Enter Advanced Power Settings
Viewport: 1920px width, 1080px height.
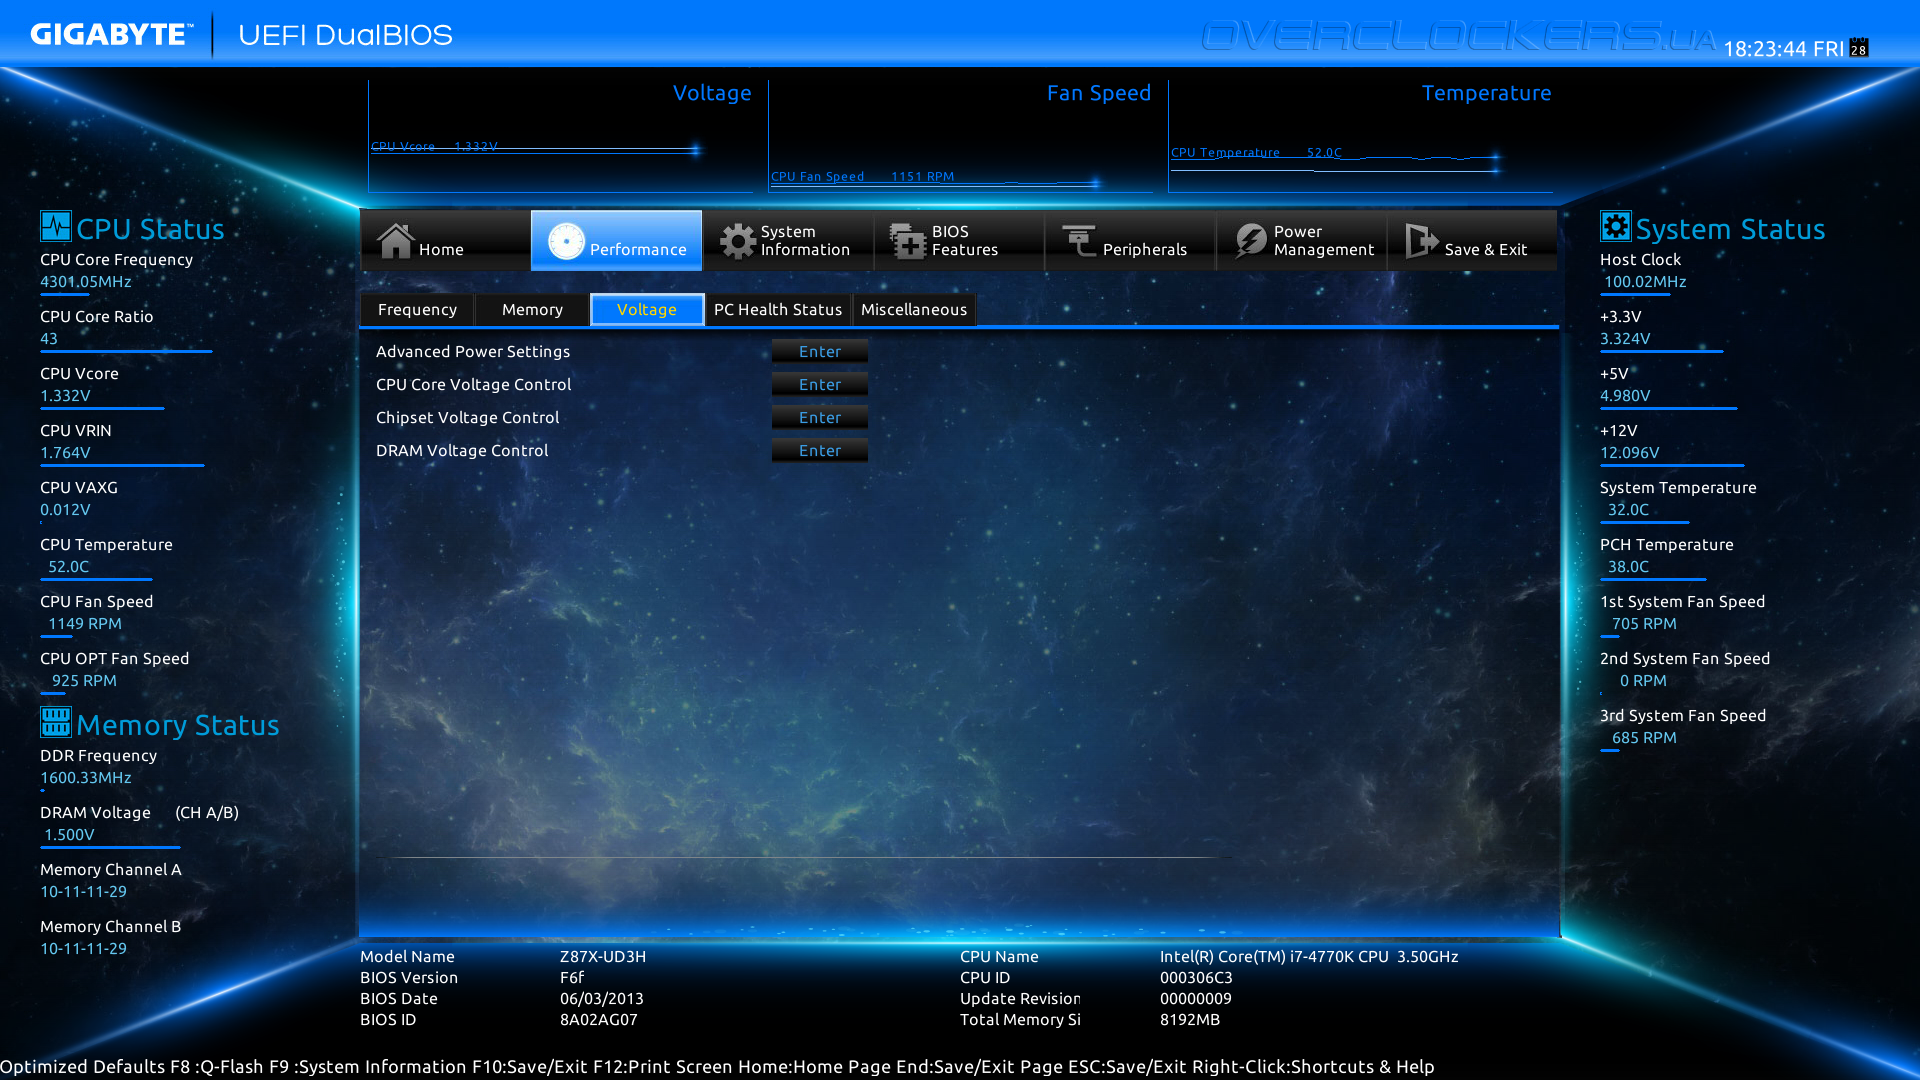coord(820,351)
